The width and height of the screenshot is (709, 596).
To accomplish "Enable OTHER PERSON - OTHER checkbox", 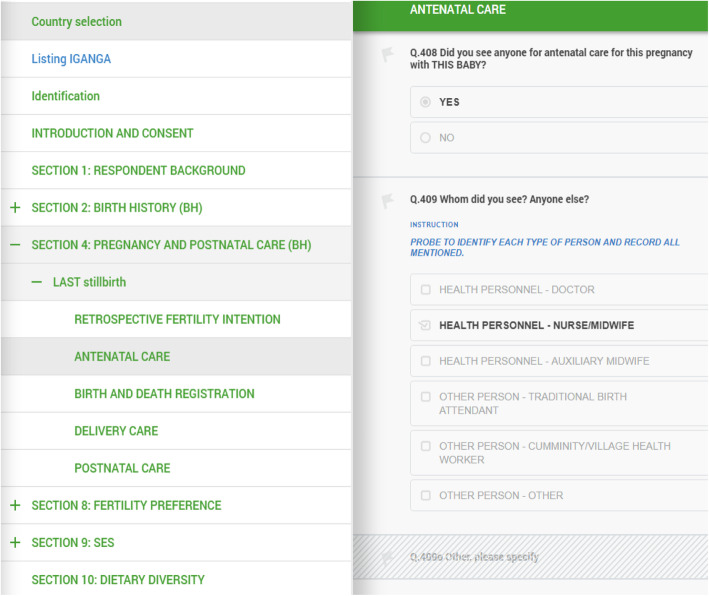I will 426,496.
